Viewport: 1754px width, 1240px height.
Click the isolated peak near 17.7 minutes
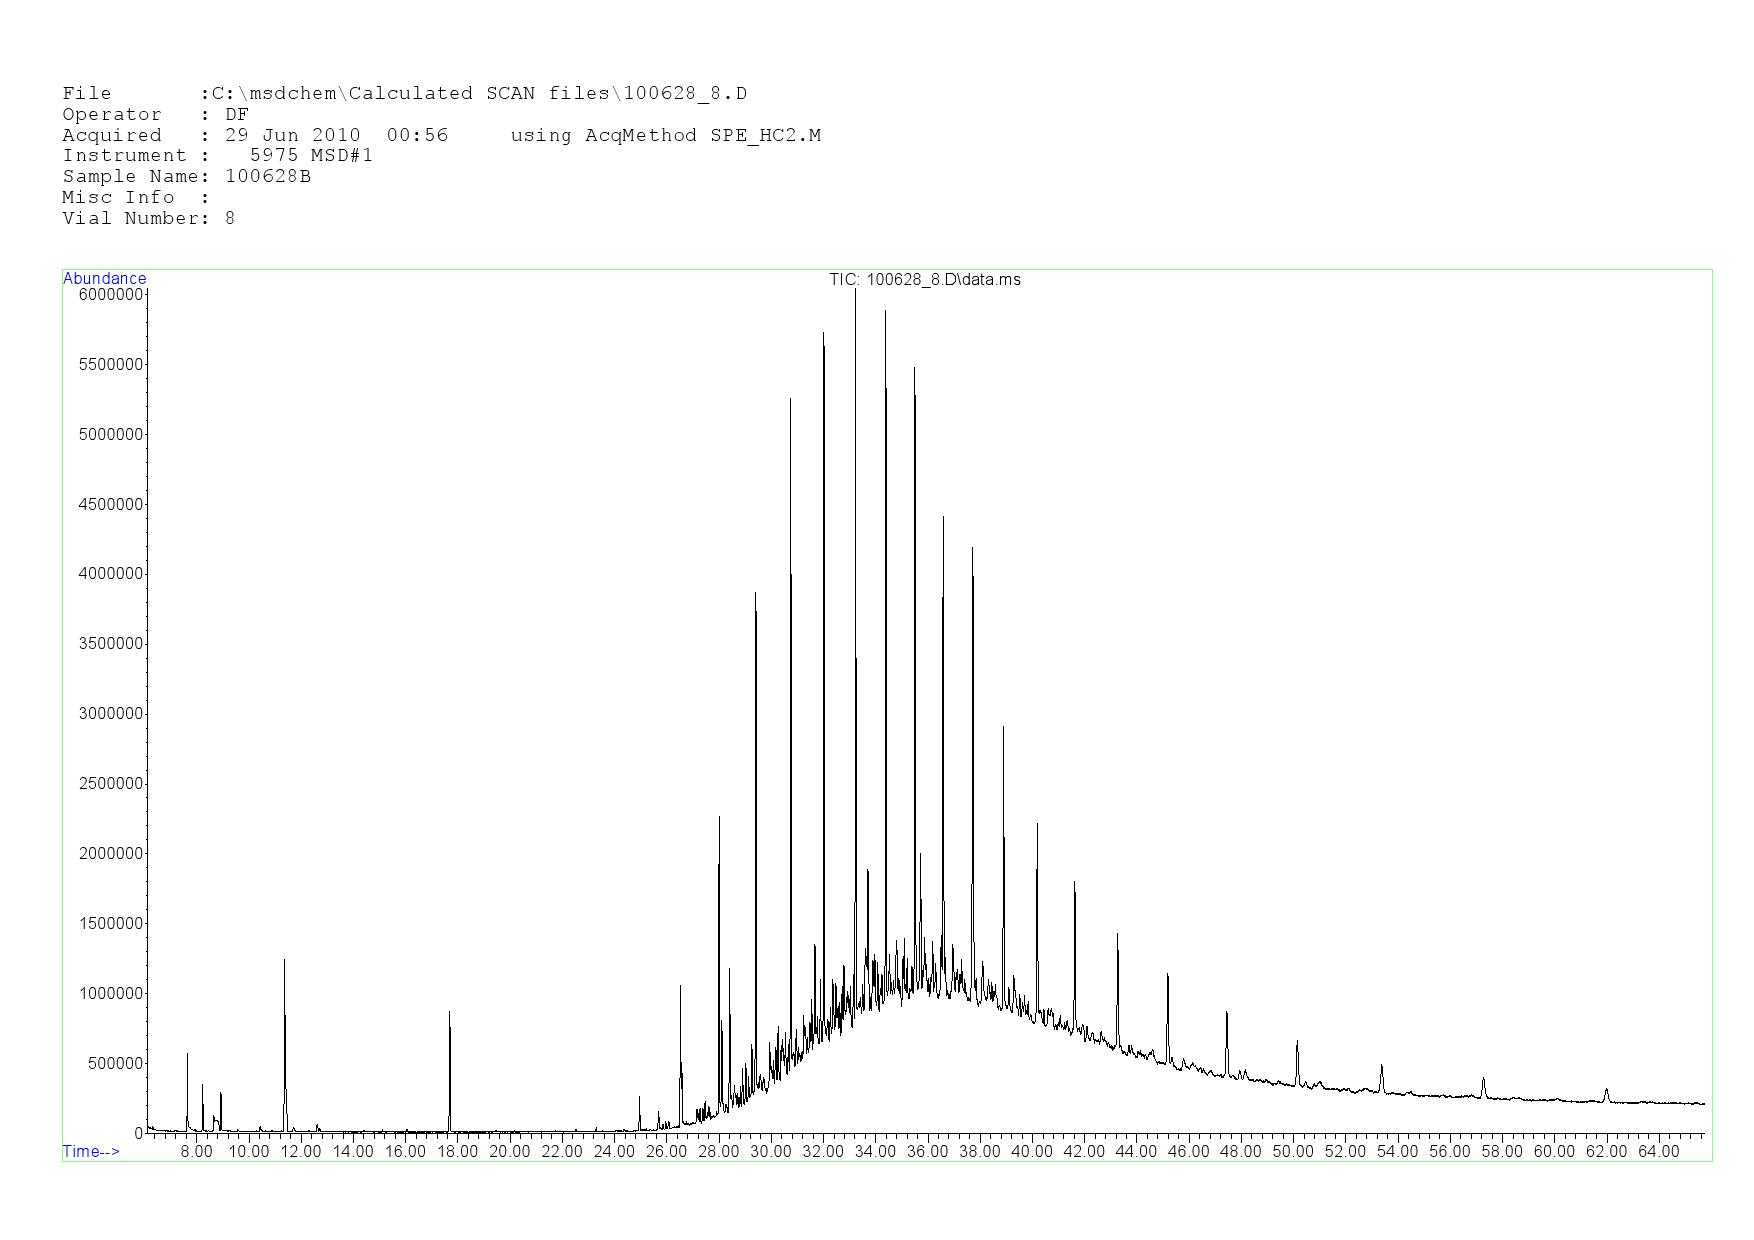coord(449,1014)
